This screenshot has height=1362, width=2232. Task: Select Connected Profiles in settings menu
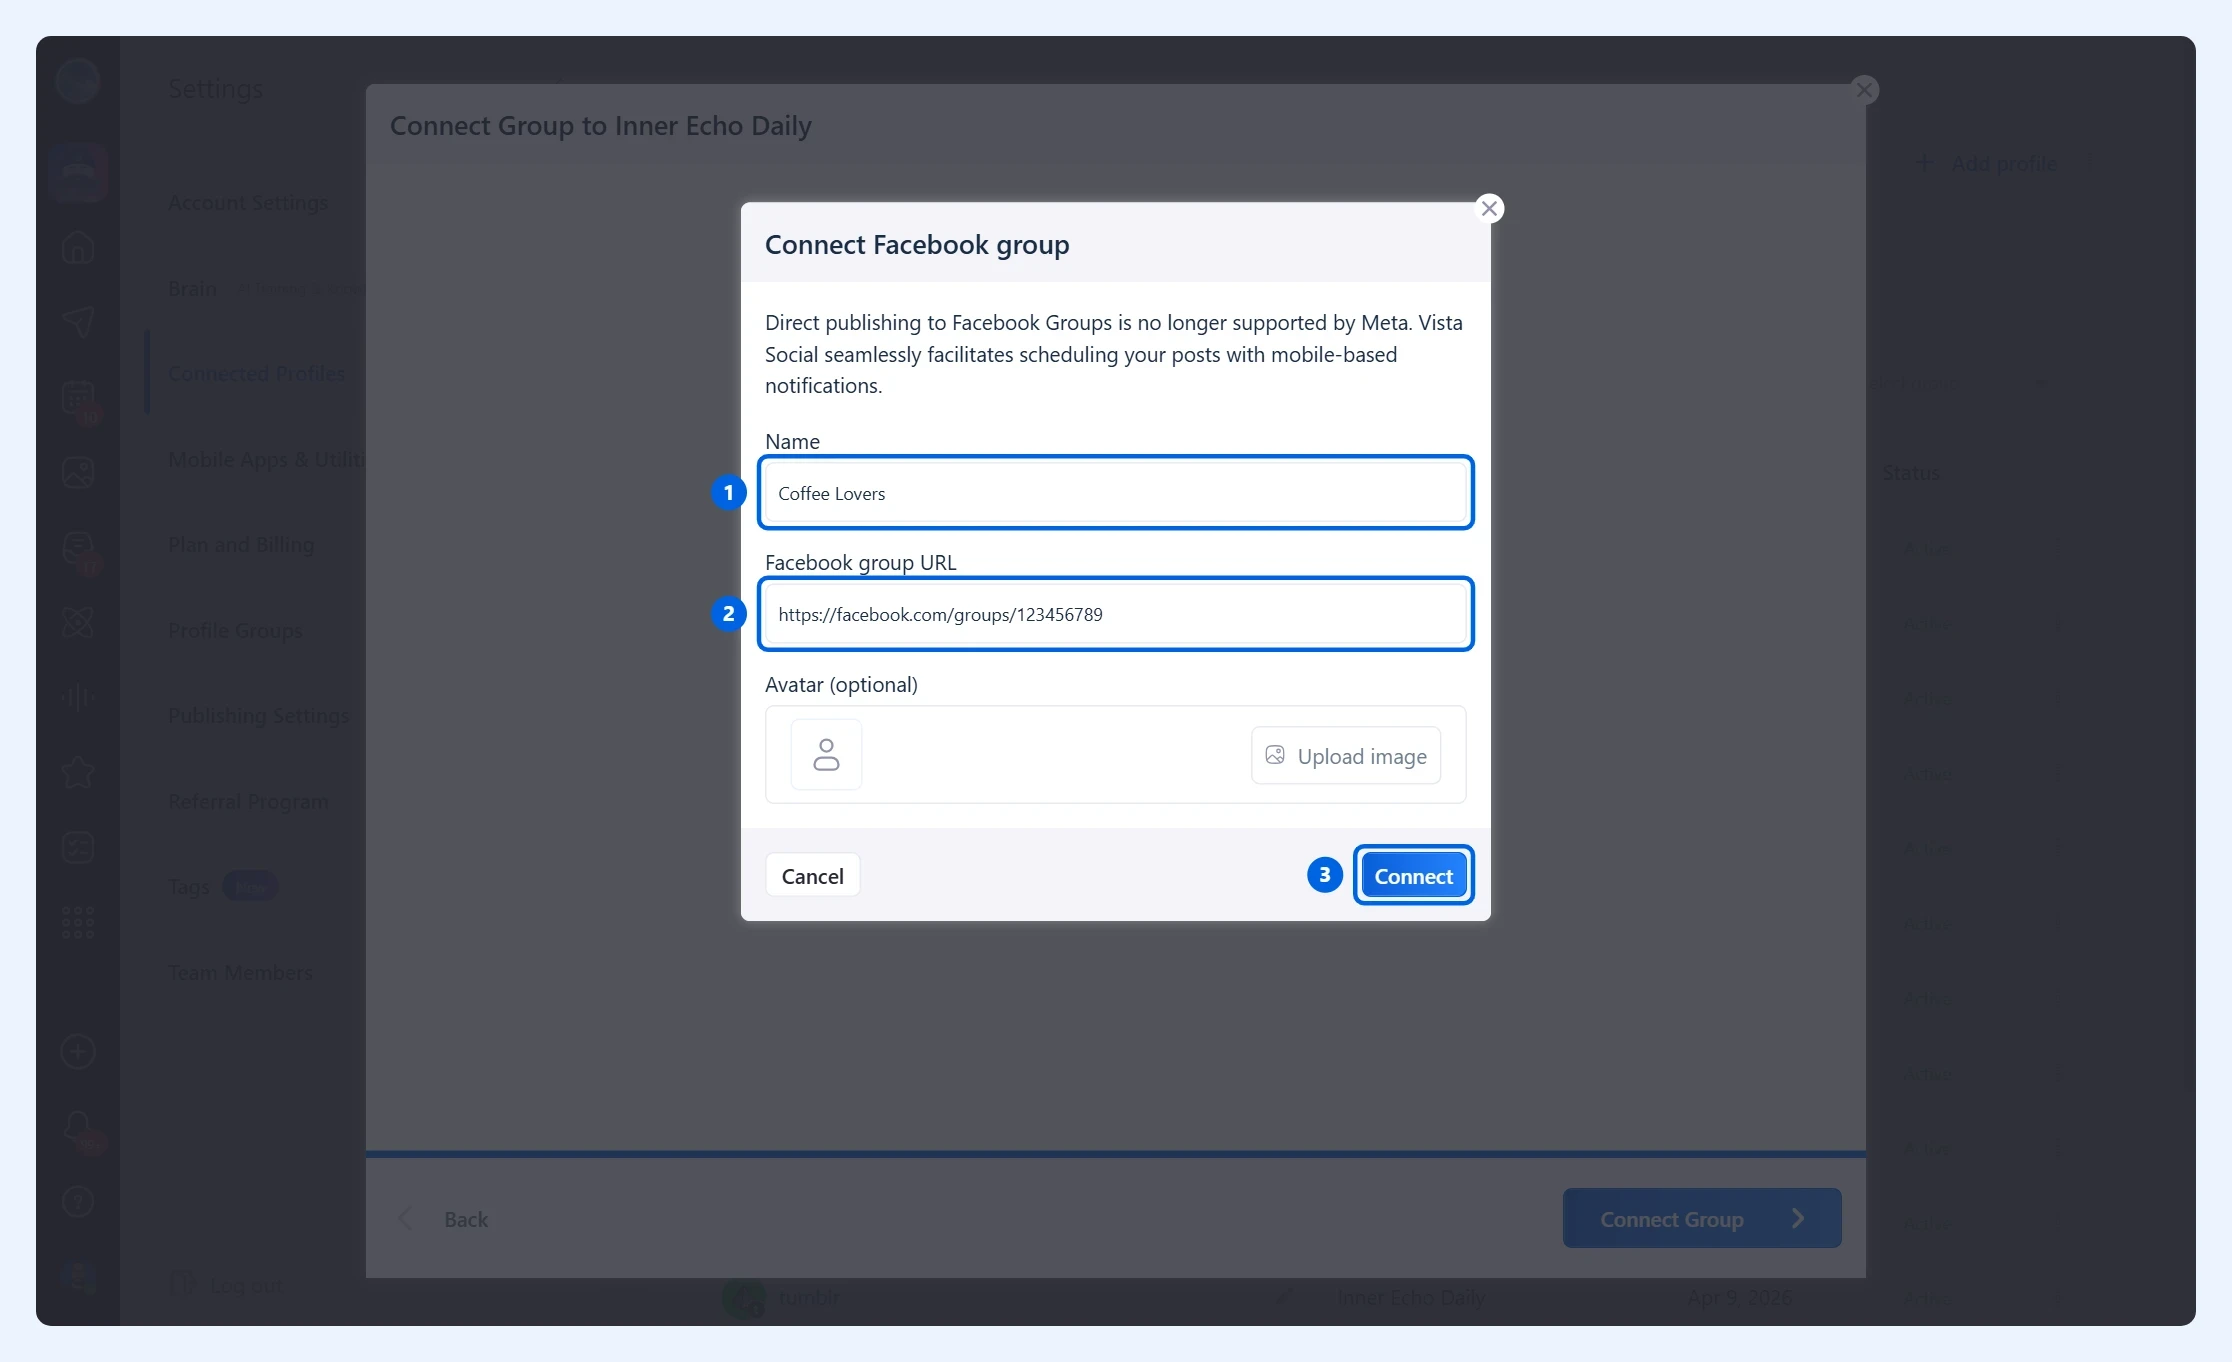click(x=256, y=373)
